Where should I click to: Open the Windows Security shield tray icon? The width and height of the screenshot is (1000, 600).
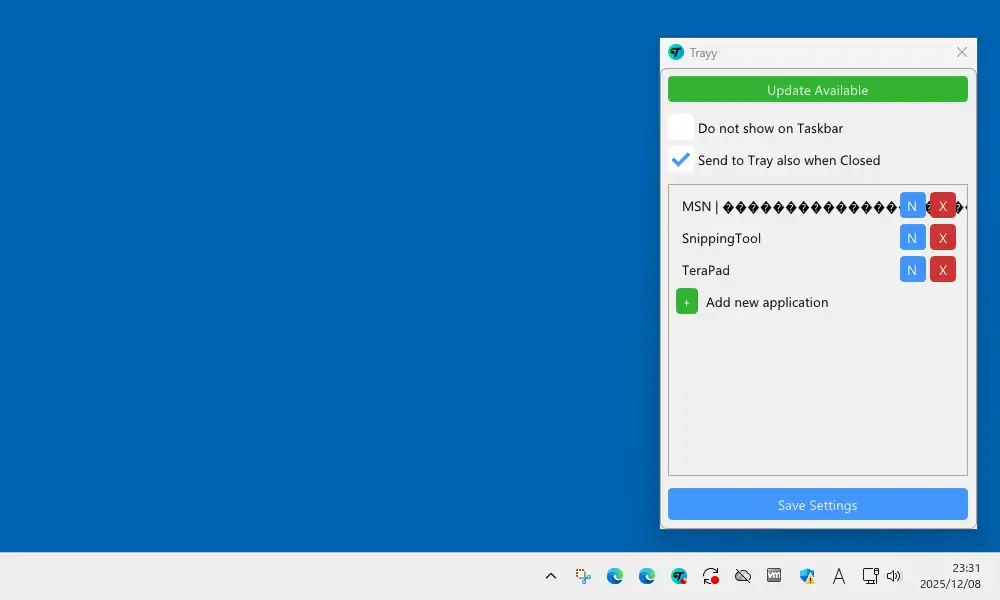(x=807, y=576)
